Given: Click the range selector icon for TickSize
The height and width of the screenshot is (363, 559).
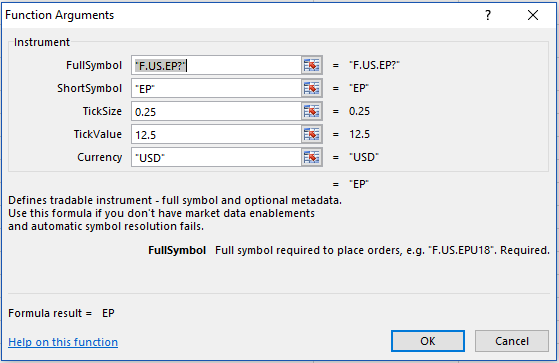Looking at the screenshot, I should pyautogui.click(x=312, y=111).
